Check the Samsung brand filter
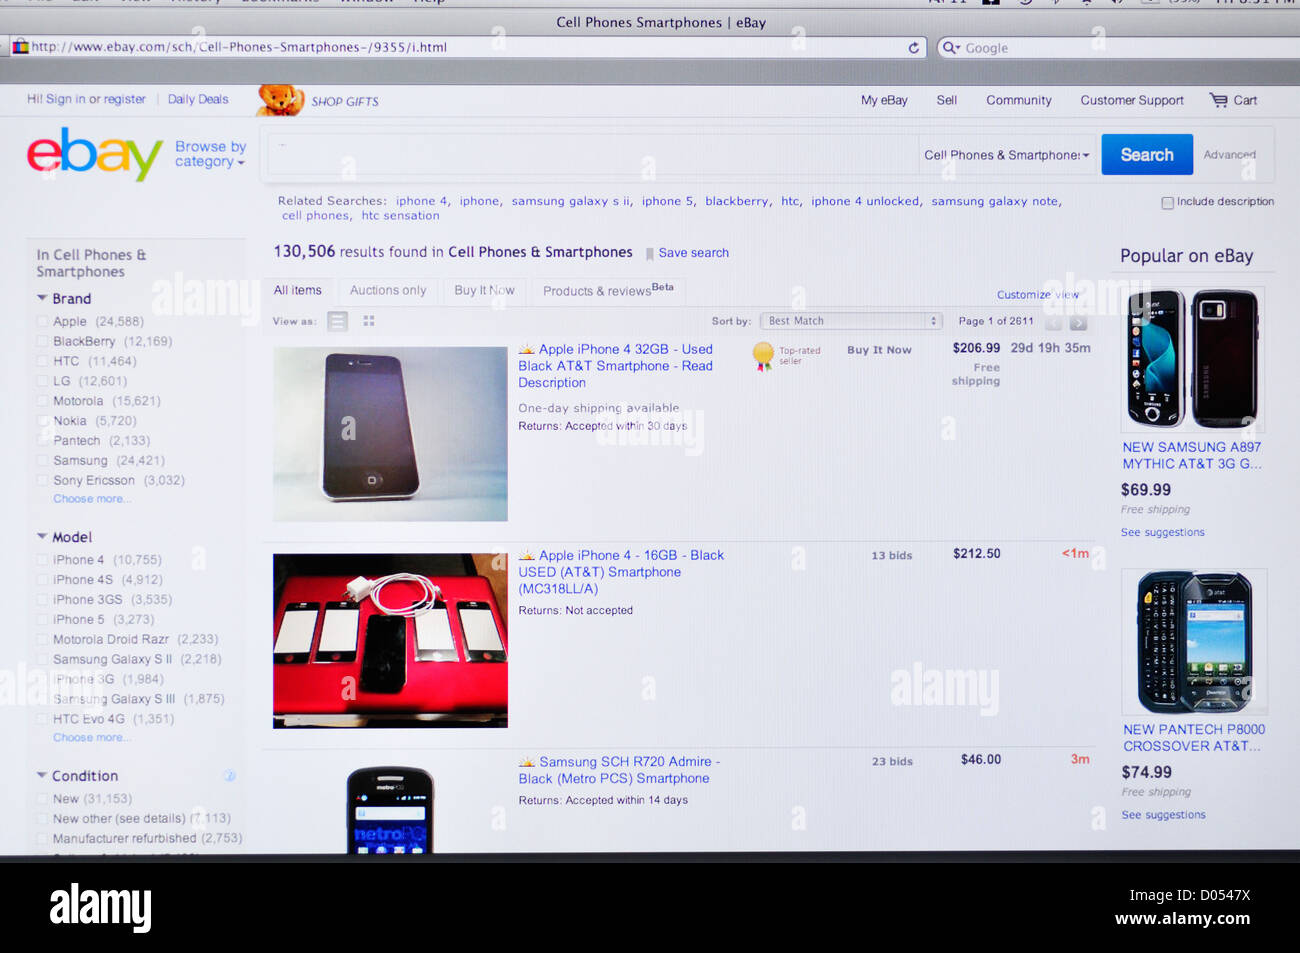This screenshot has height=953, width=1300. [x=43, y=461]
